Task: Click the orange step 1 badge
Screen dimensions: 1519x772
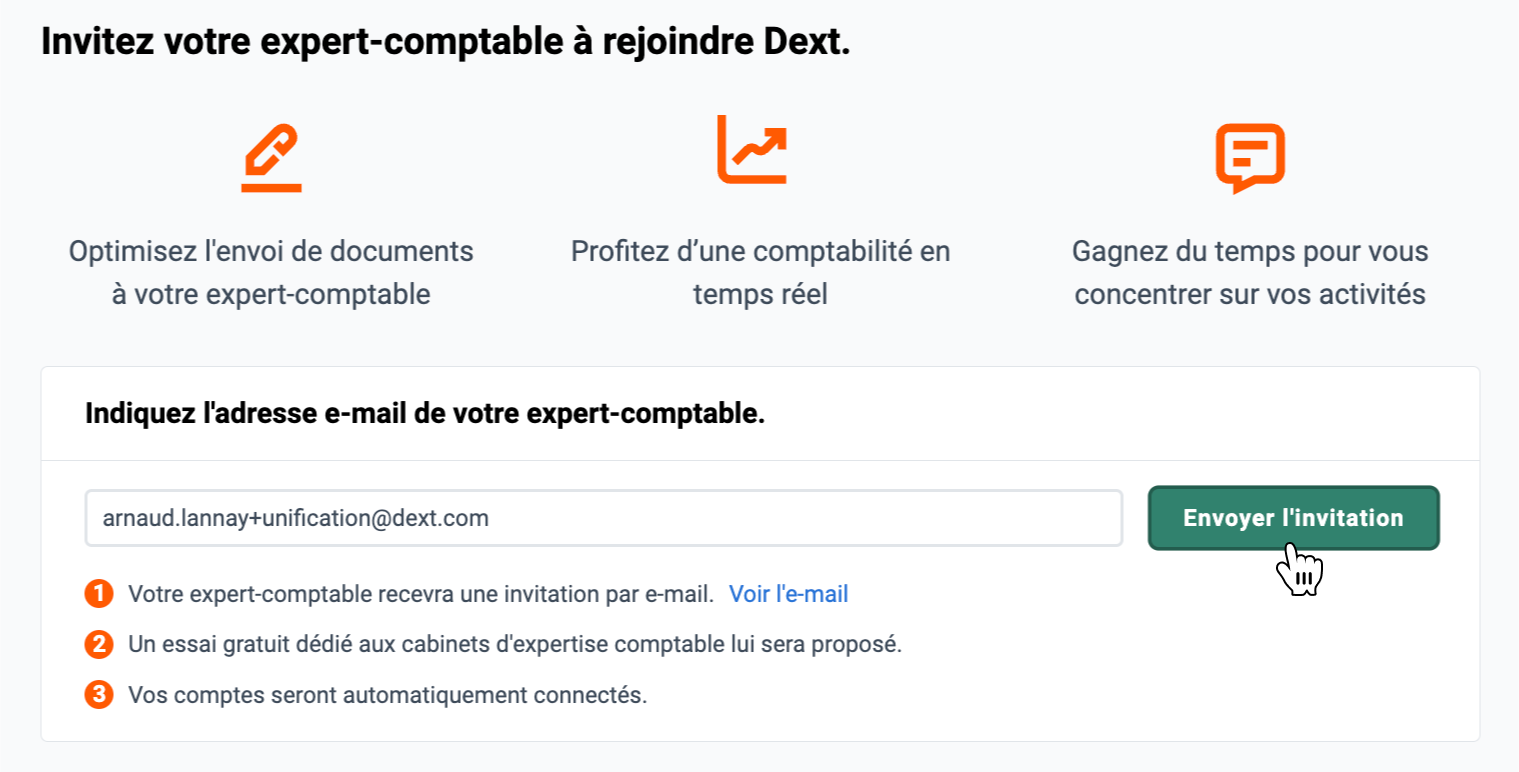Action: [99, 594]
